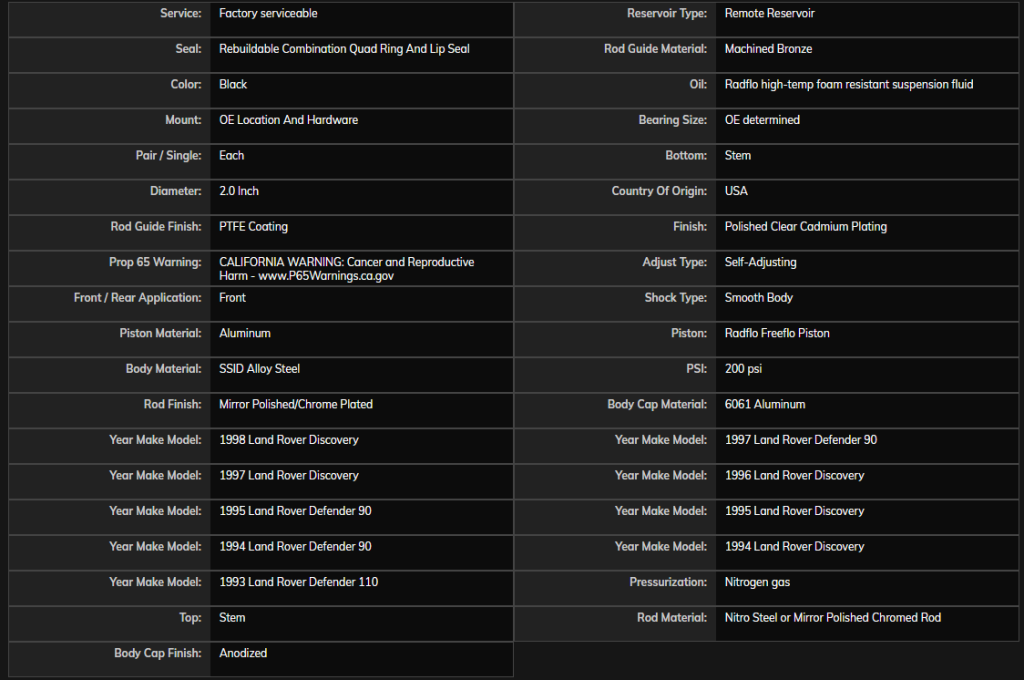Click the 'Rod Material:' label

pyautogui.click(x=671, y=617)
